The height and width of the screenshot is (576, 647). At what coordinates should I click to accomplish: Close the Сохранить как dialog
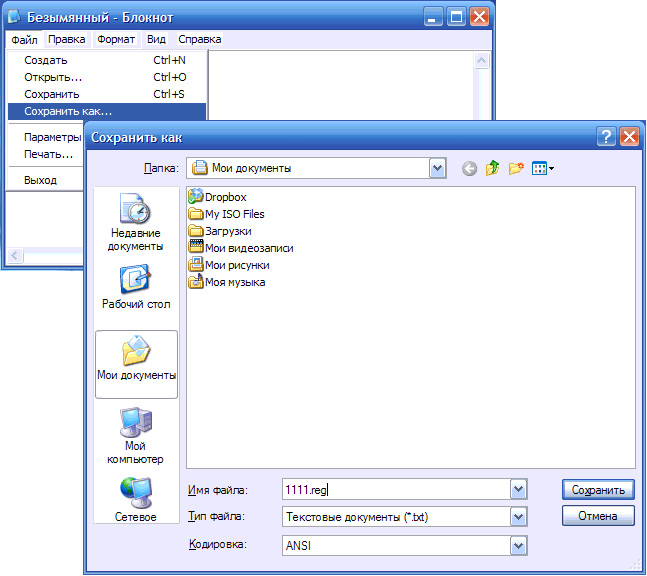[x=629, y=136]
